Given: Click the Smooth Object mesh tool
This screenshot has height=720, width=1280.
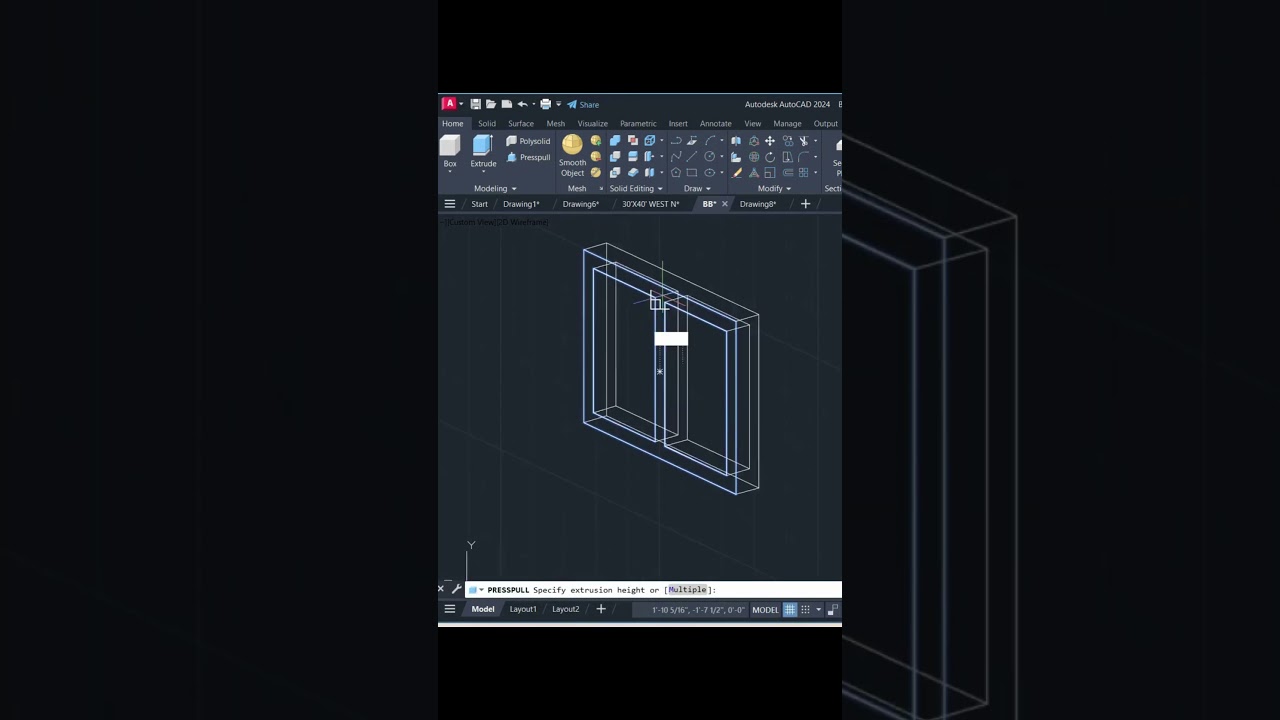Looking at the screenshot, I should [572, 156].
